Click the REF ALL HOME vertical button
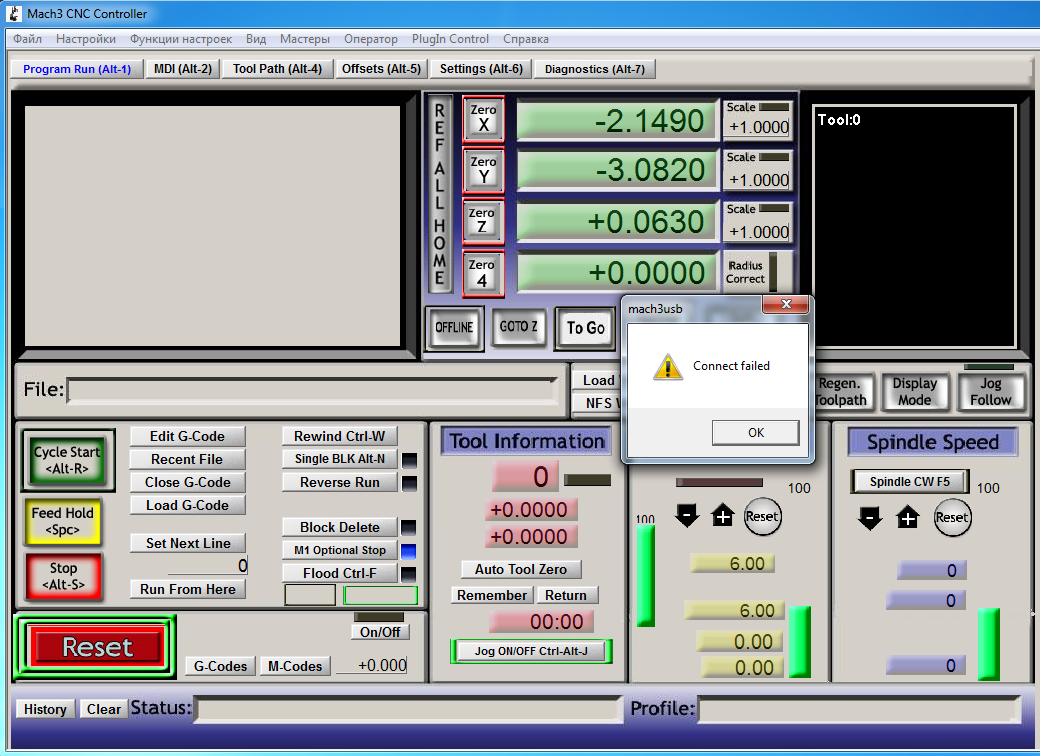The image size is (1040, 756). pos(439,194)
